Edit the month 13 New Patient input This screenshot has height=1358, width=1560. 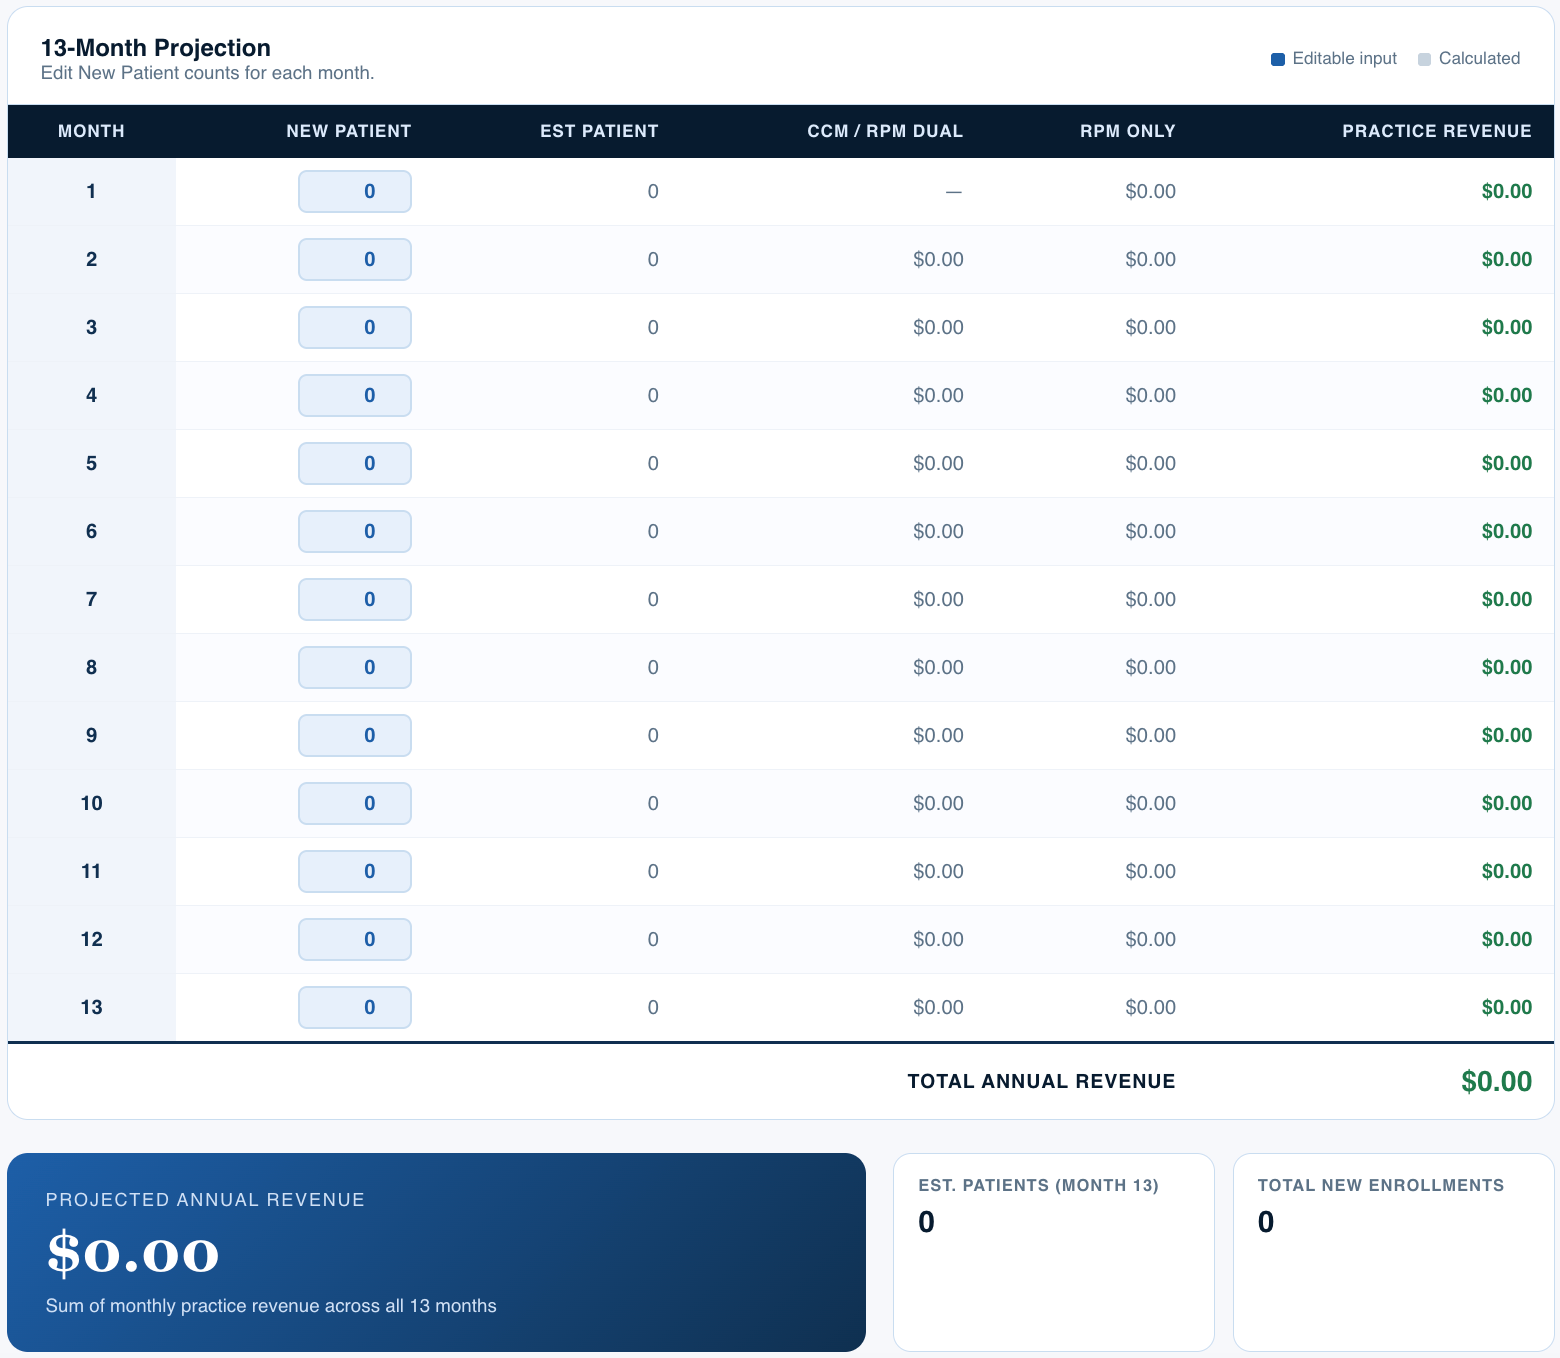coord(355,1007)
